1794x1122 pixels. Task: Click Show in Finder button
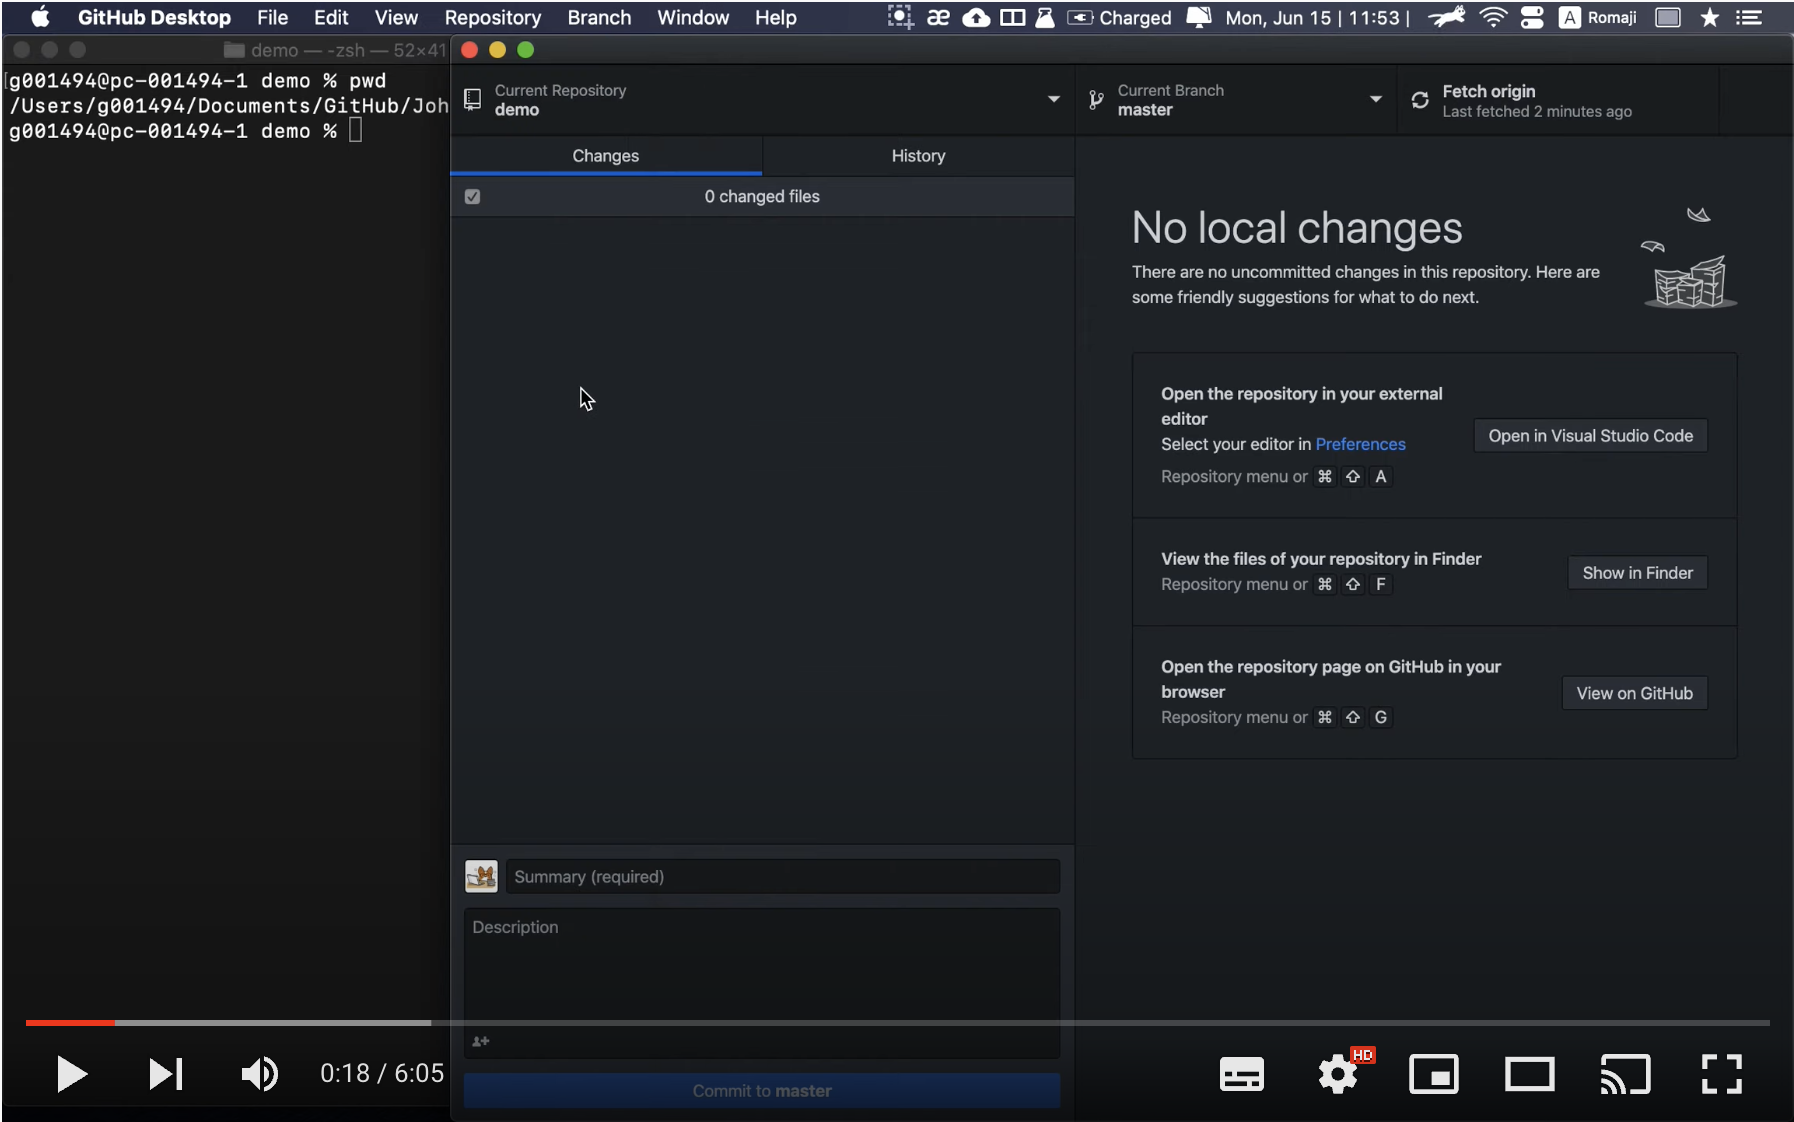click(1637, 573)
